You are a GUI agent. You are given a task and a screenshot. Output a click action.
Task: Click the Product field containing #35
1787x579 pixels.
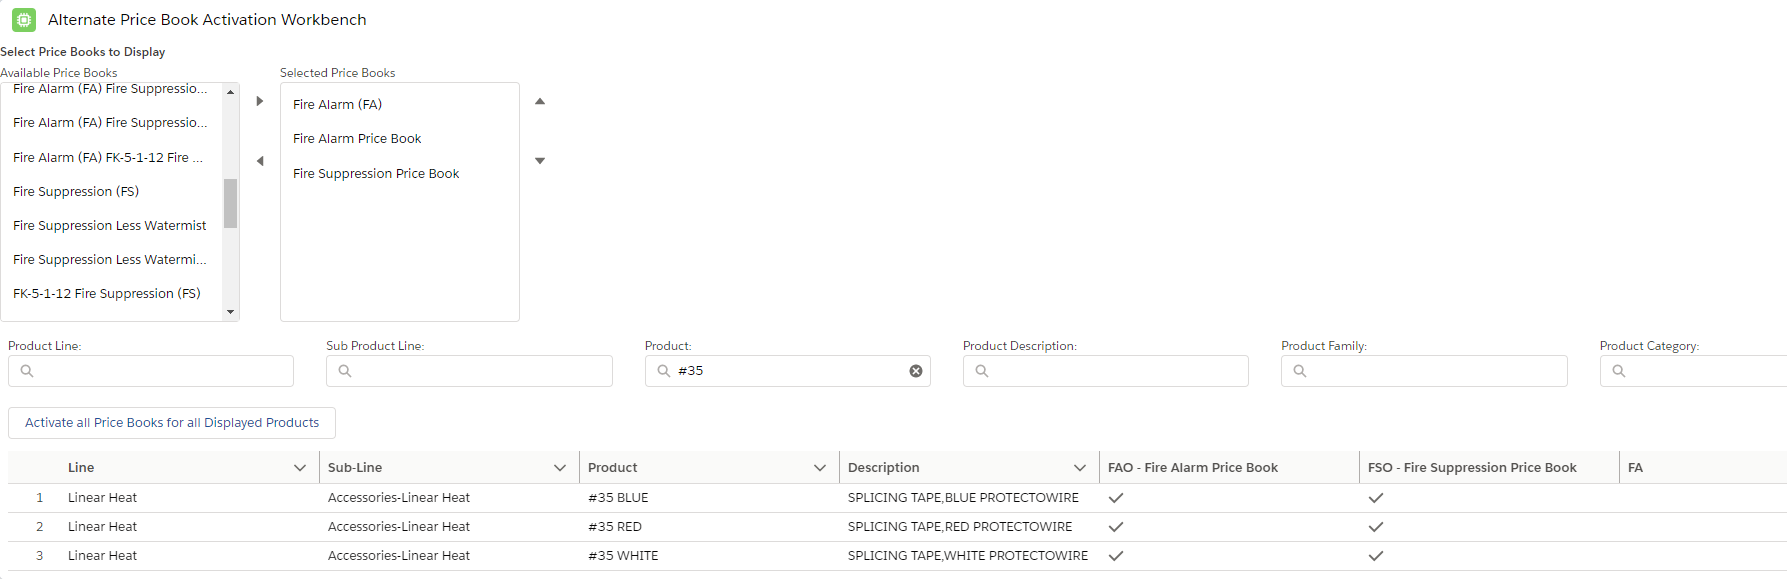coord(788,371)
